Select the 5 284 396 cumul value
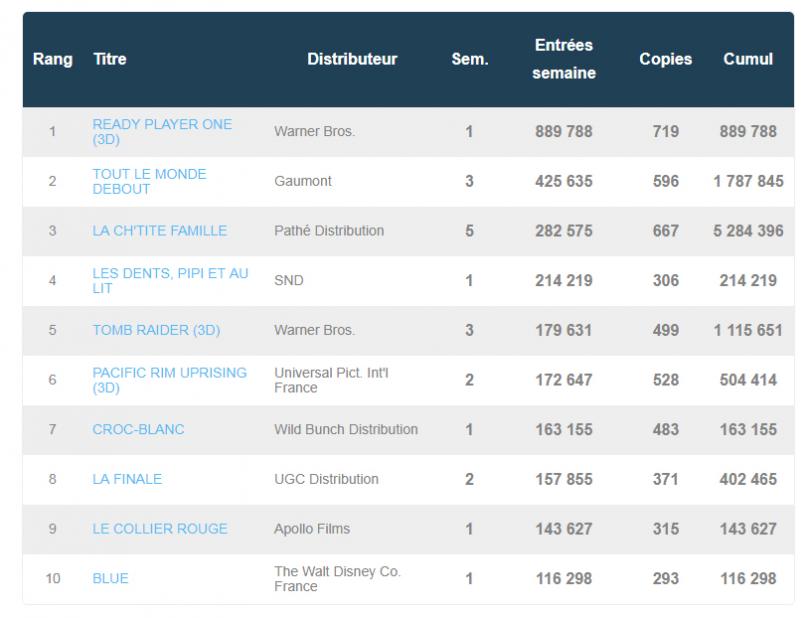Screen dimensions: 810x618 pyautogui.click(x=748, y=231)
